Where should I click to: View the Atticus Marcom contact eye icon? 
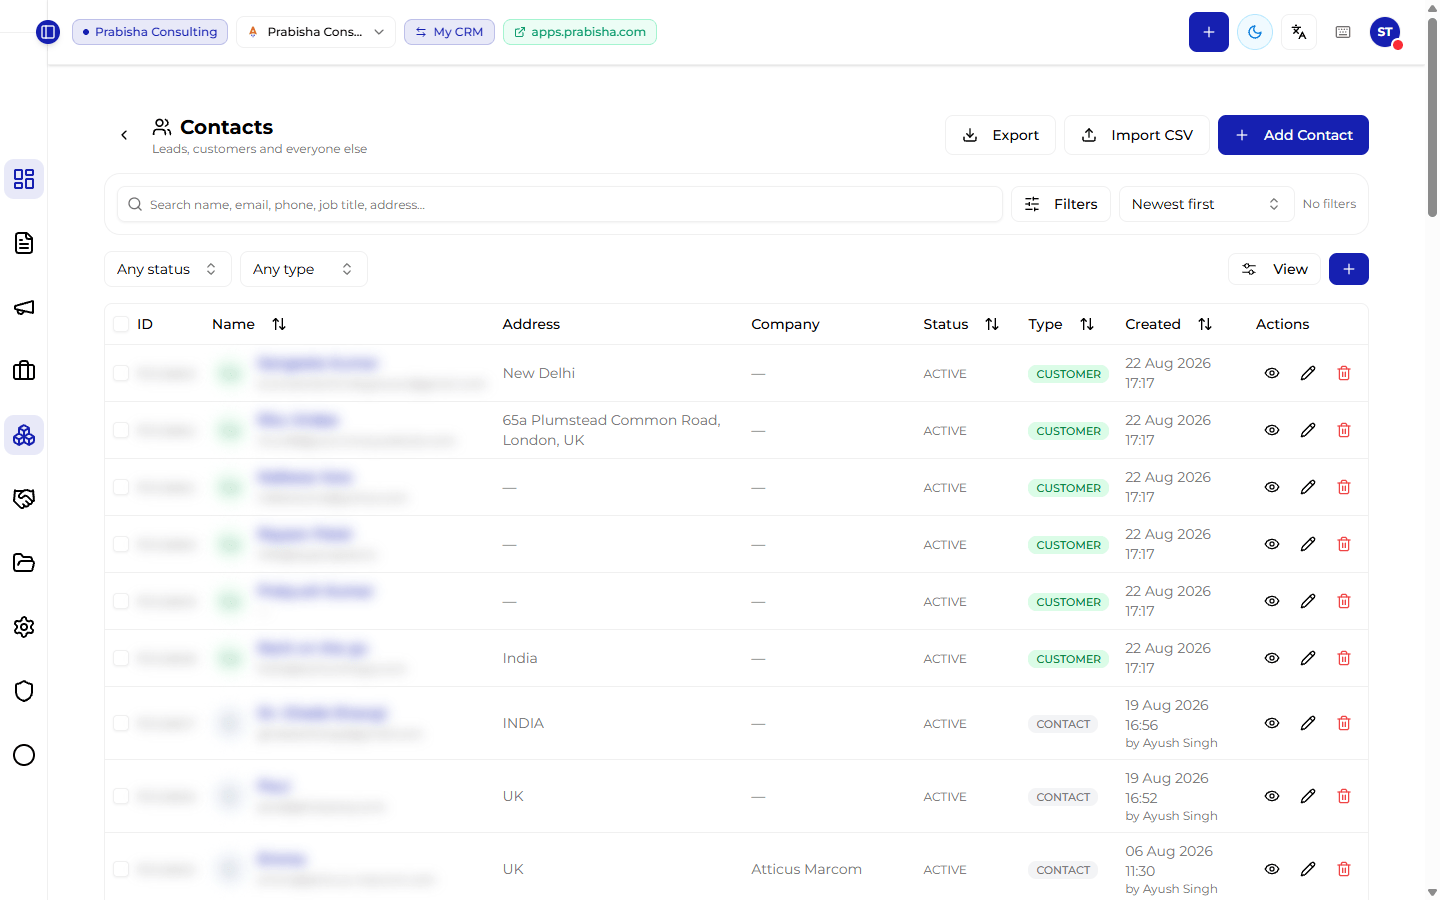point(1272,869)
